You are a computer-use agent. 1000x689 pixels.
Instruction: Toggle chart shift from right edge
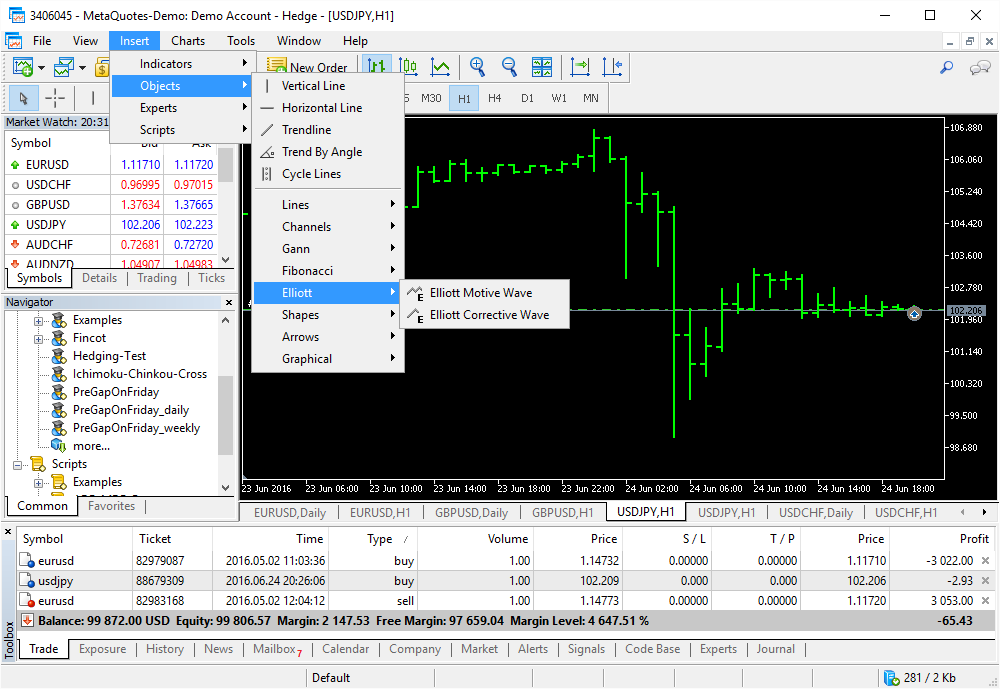click(x=612, y=67)
